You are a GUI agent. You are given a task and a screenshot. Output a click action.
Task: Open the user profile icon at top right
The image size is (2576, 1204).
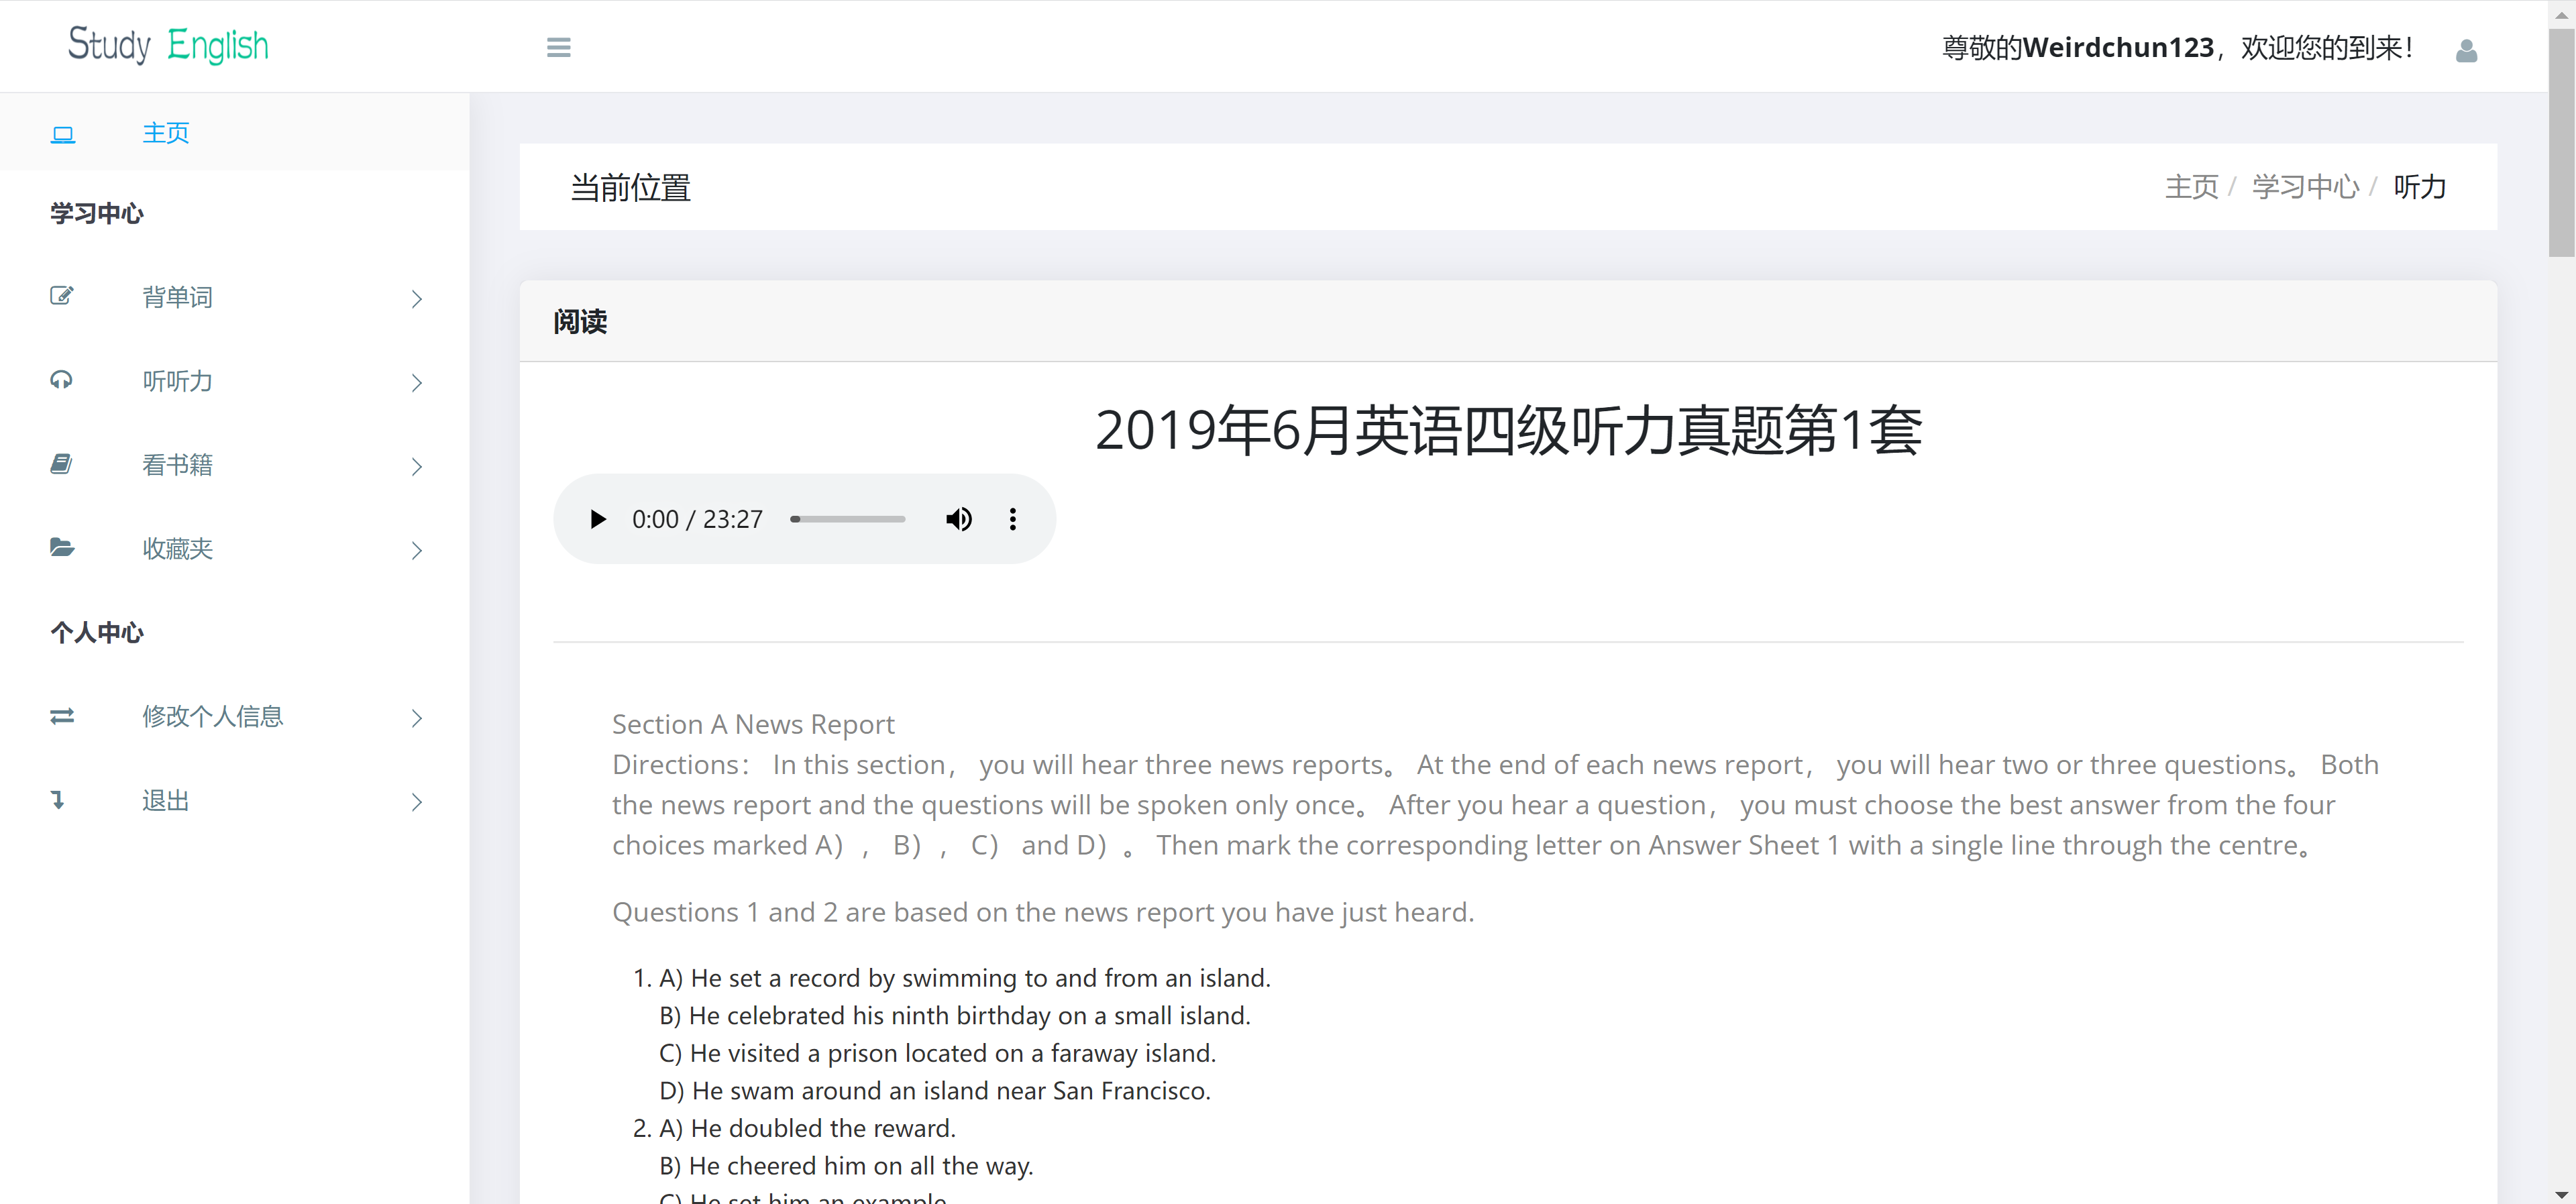click(x=2466, y=50)
